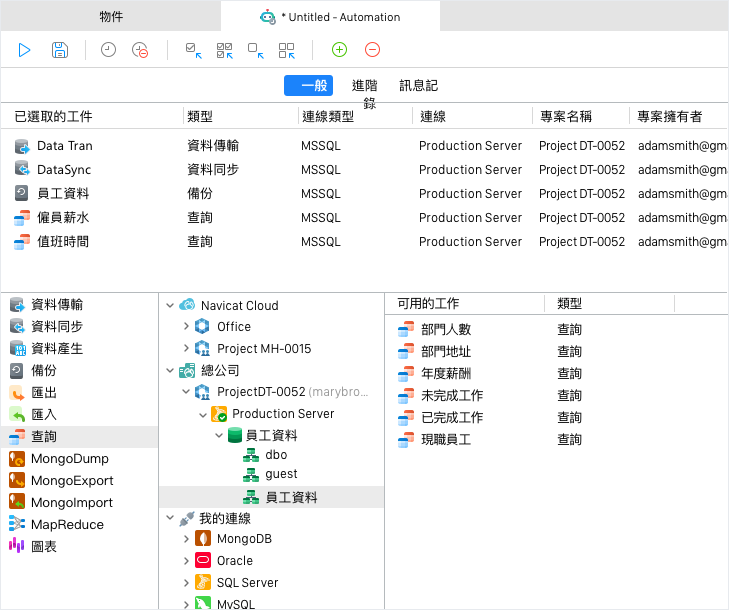Click the select all jobs checkmark icon

225,50
